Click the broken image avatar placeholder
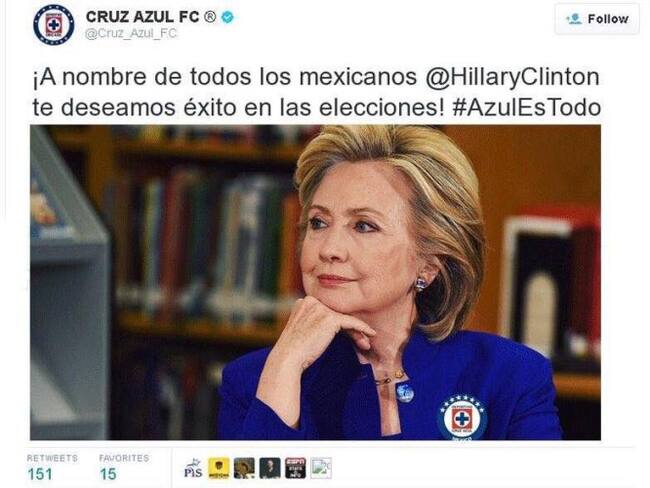Viewport: 650px width, 488px height. 321,469
